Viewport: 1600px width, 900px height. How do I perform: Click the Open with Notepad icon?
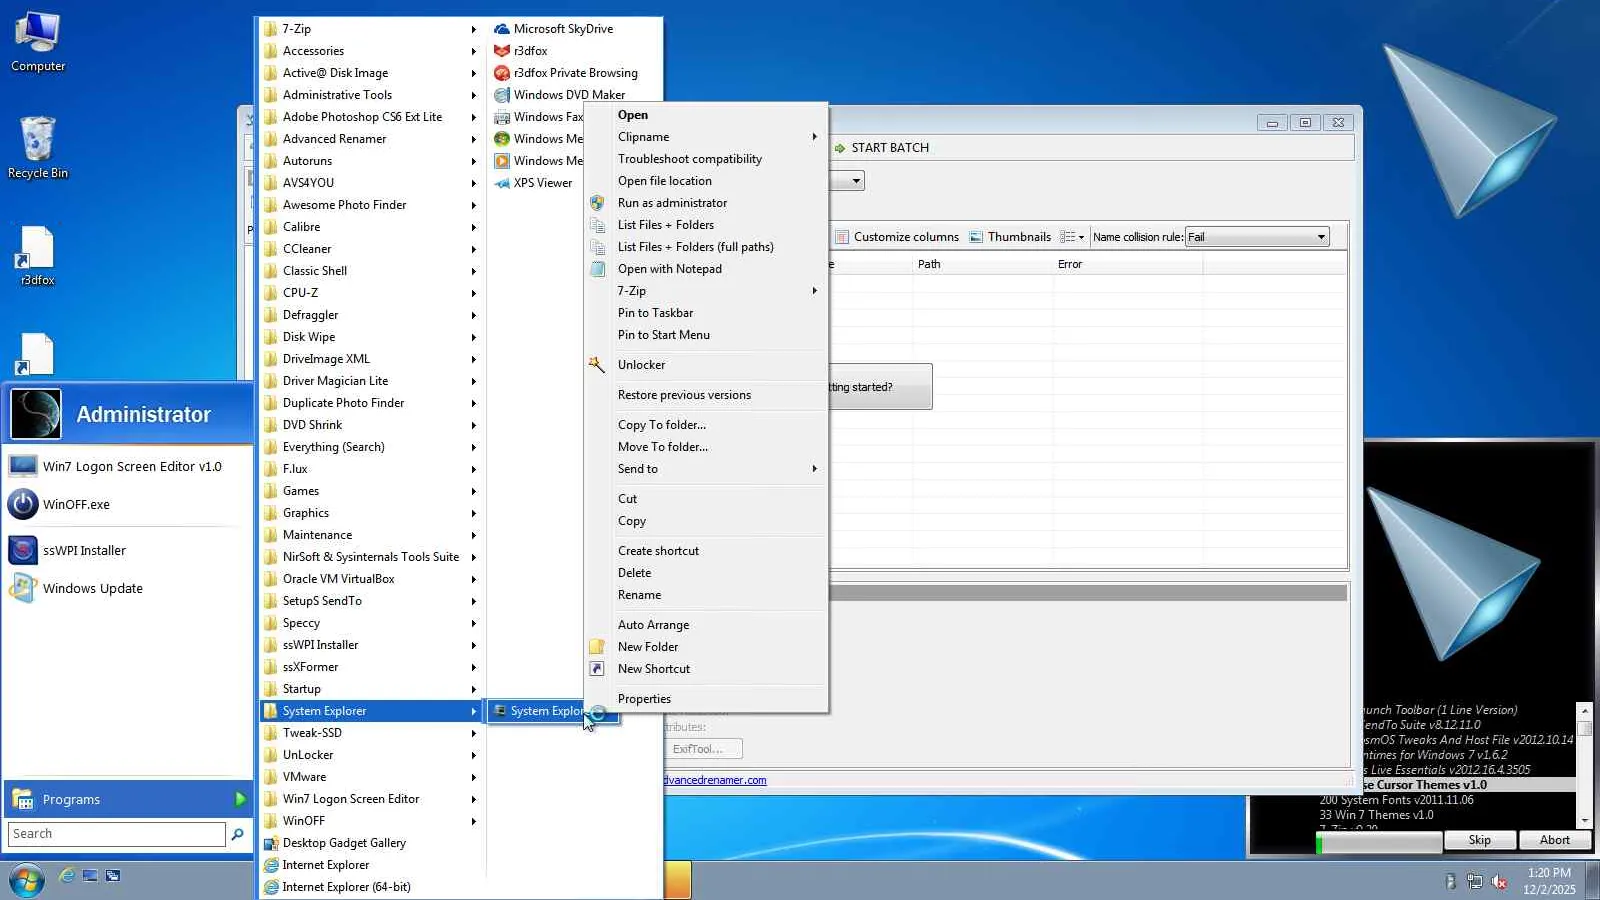click(x=597, y=269)
